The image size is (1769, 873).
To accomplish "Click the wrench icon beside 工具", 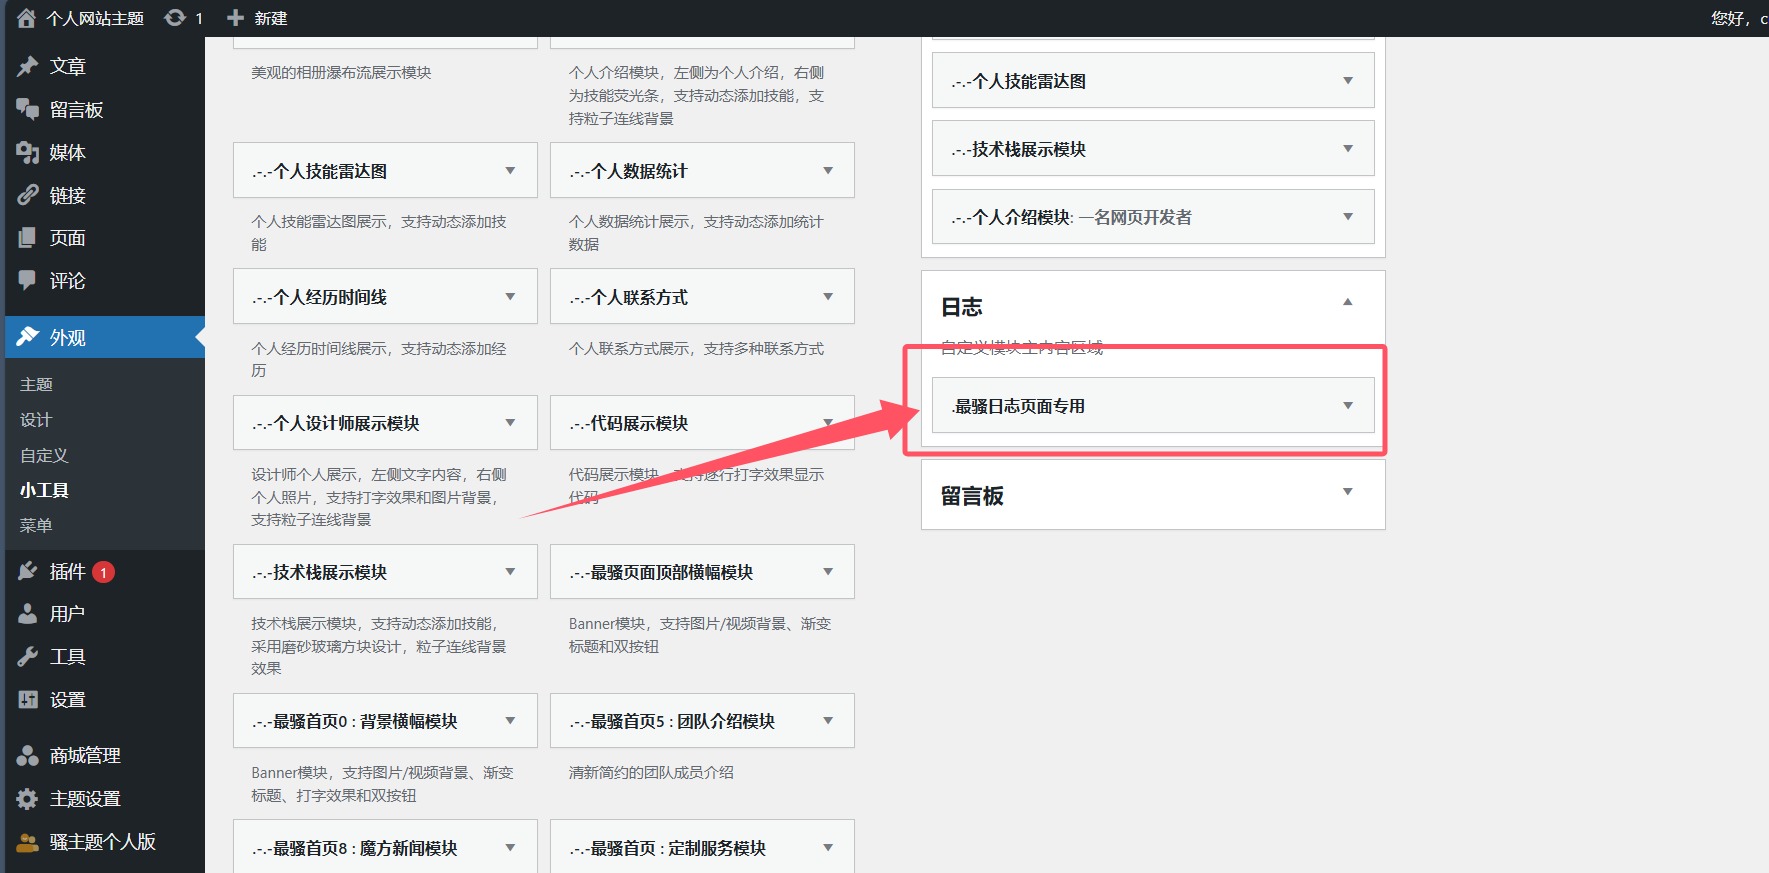I will click(28, 656).
